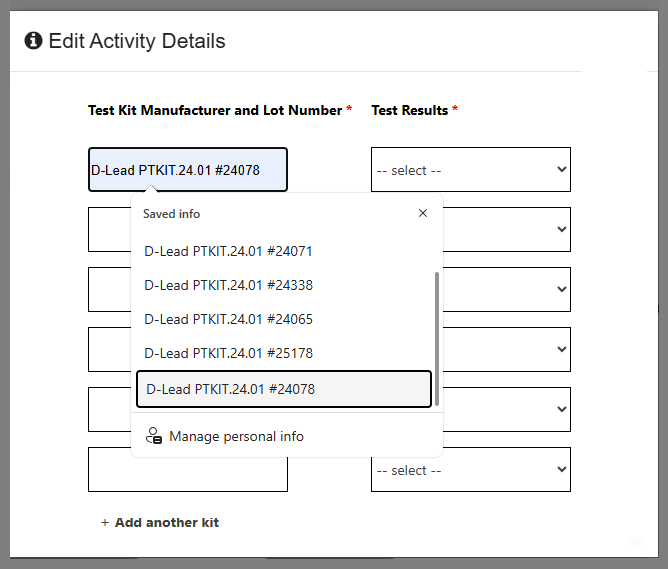This screenshot has height=569, width=668.
Task: Click the saved info list scrollbar
Action: [437, 339]
